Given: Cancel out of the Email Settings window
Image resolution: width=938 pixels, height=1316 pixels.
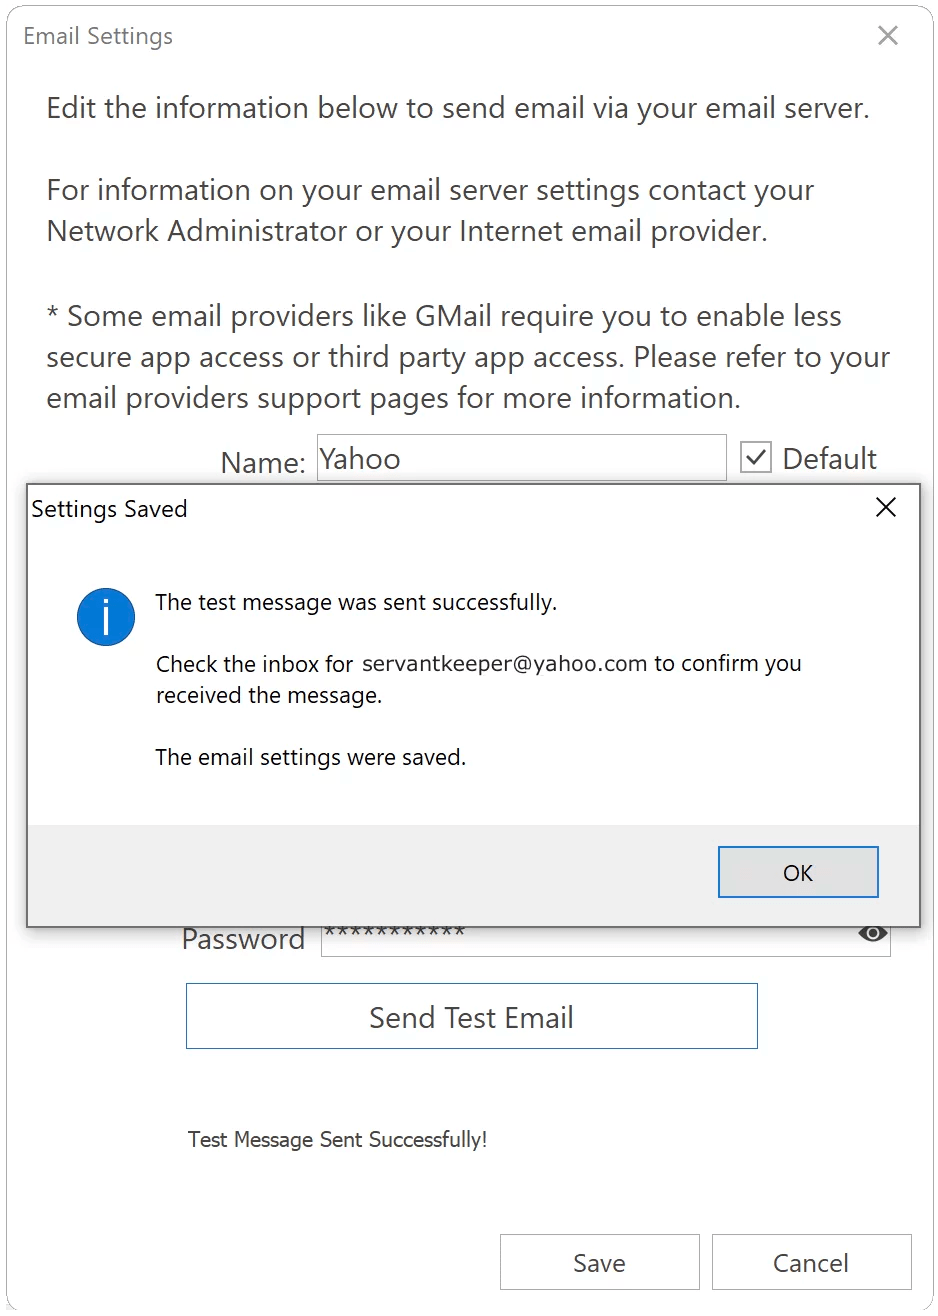Looking at the screenshot, I should click(x=811, y=1262).
